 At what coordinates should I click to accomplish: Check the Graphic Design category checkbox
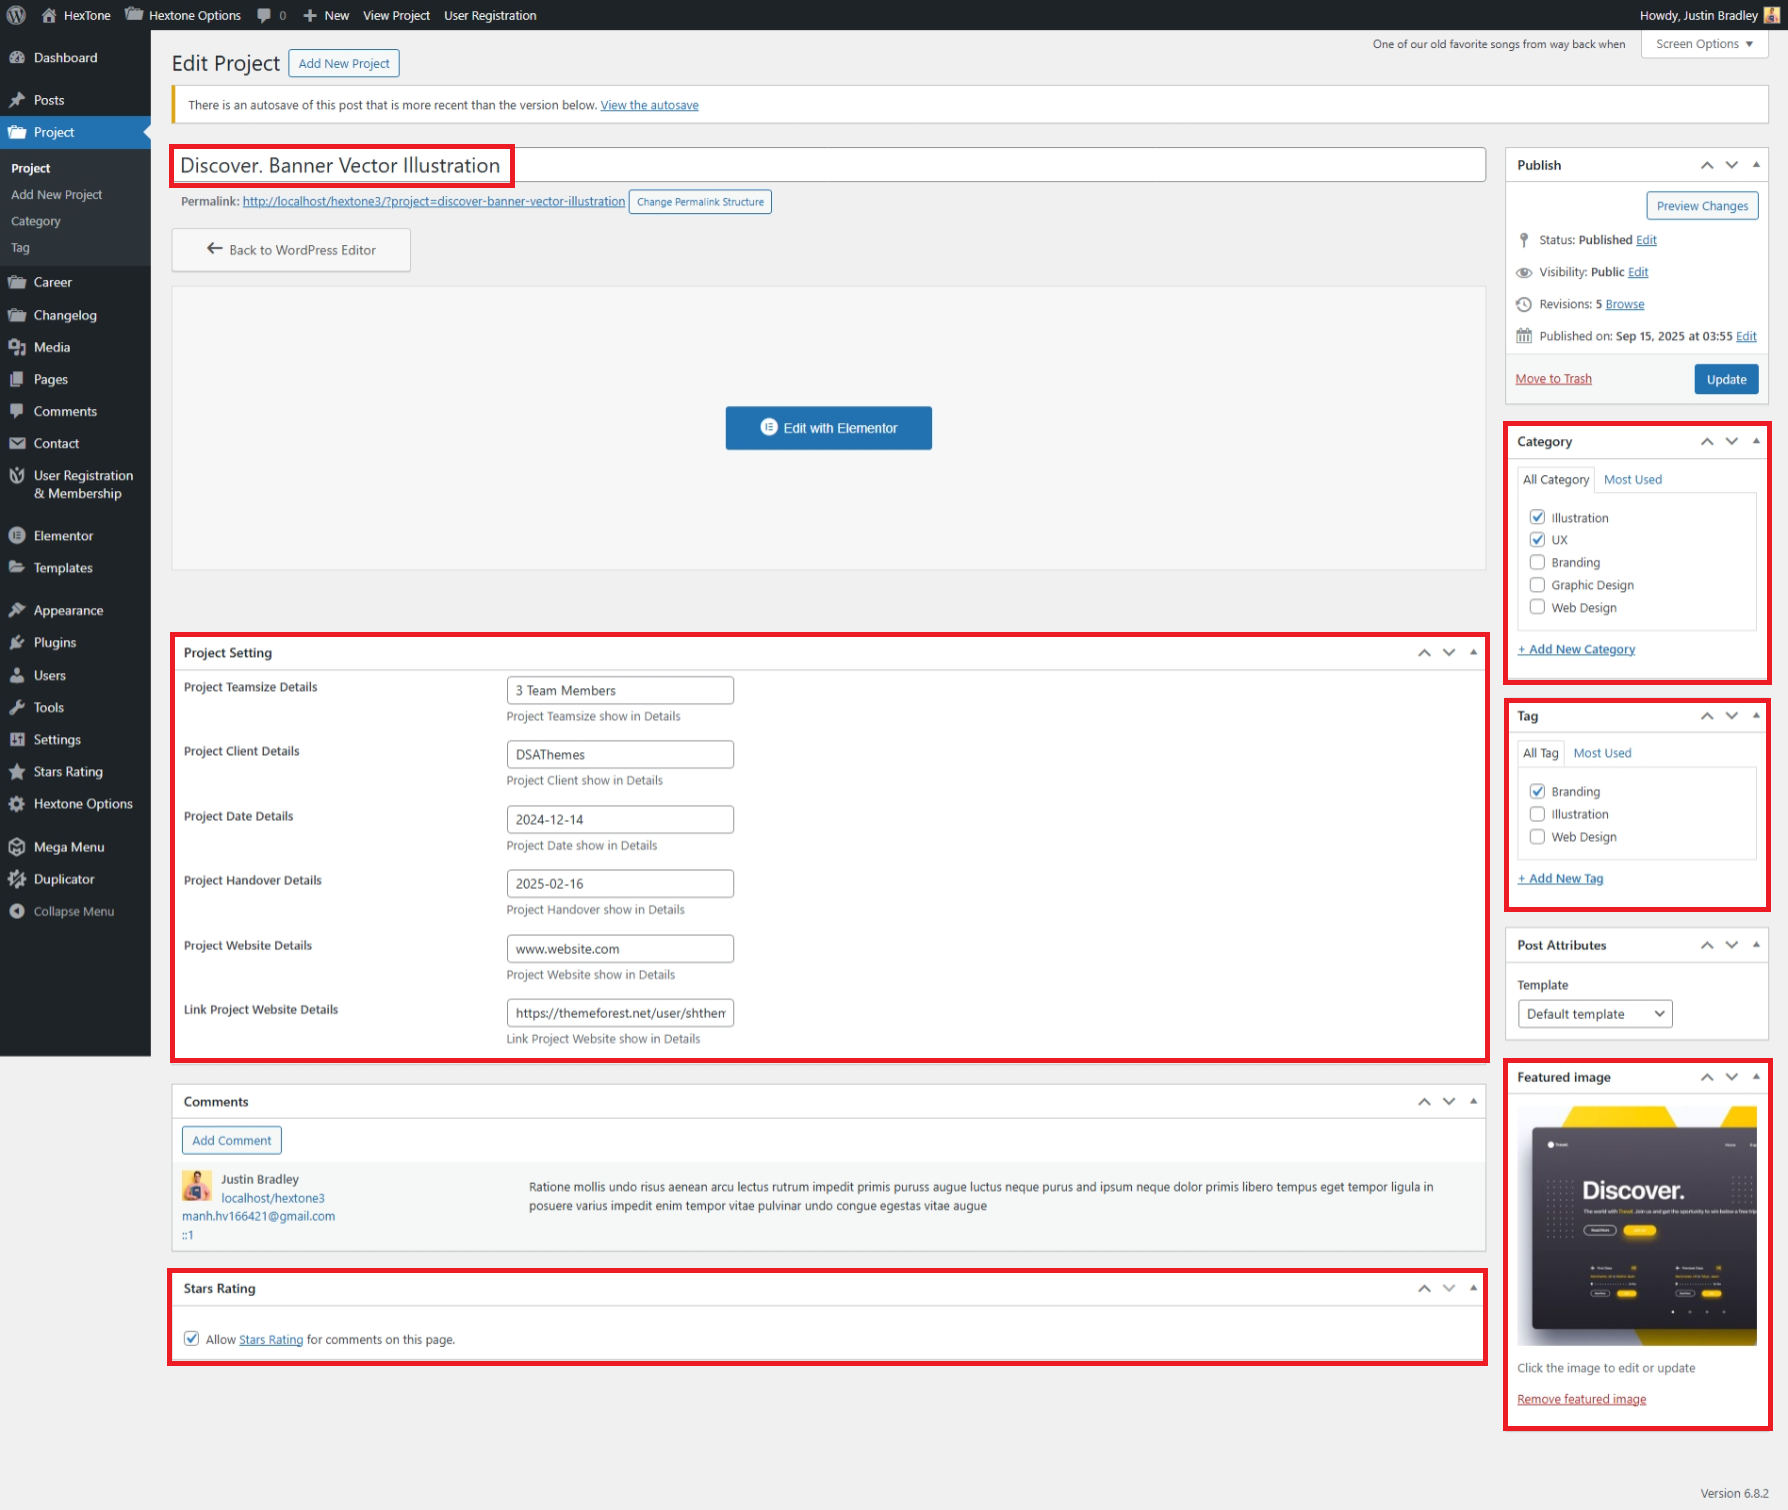coord(1537,585)
